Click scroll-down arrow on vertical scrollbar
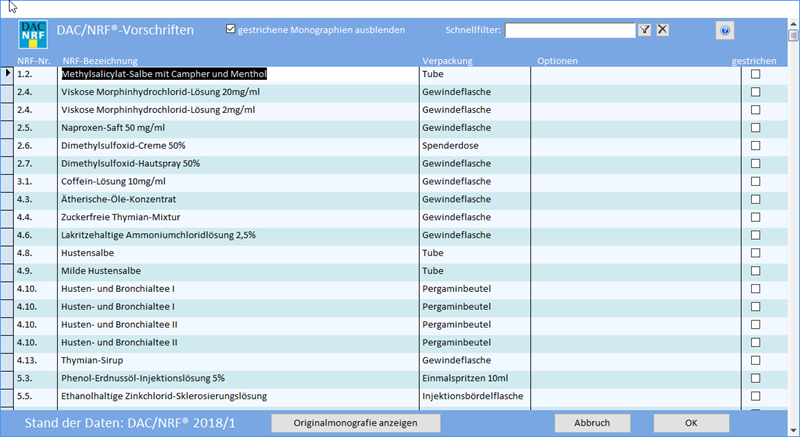The height and width of the screenshot is (437, 800). pyautogui.click(x=792, y=430)
